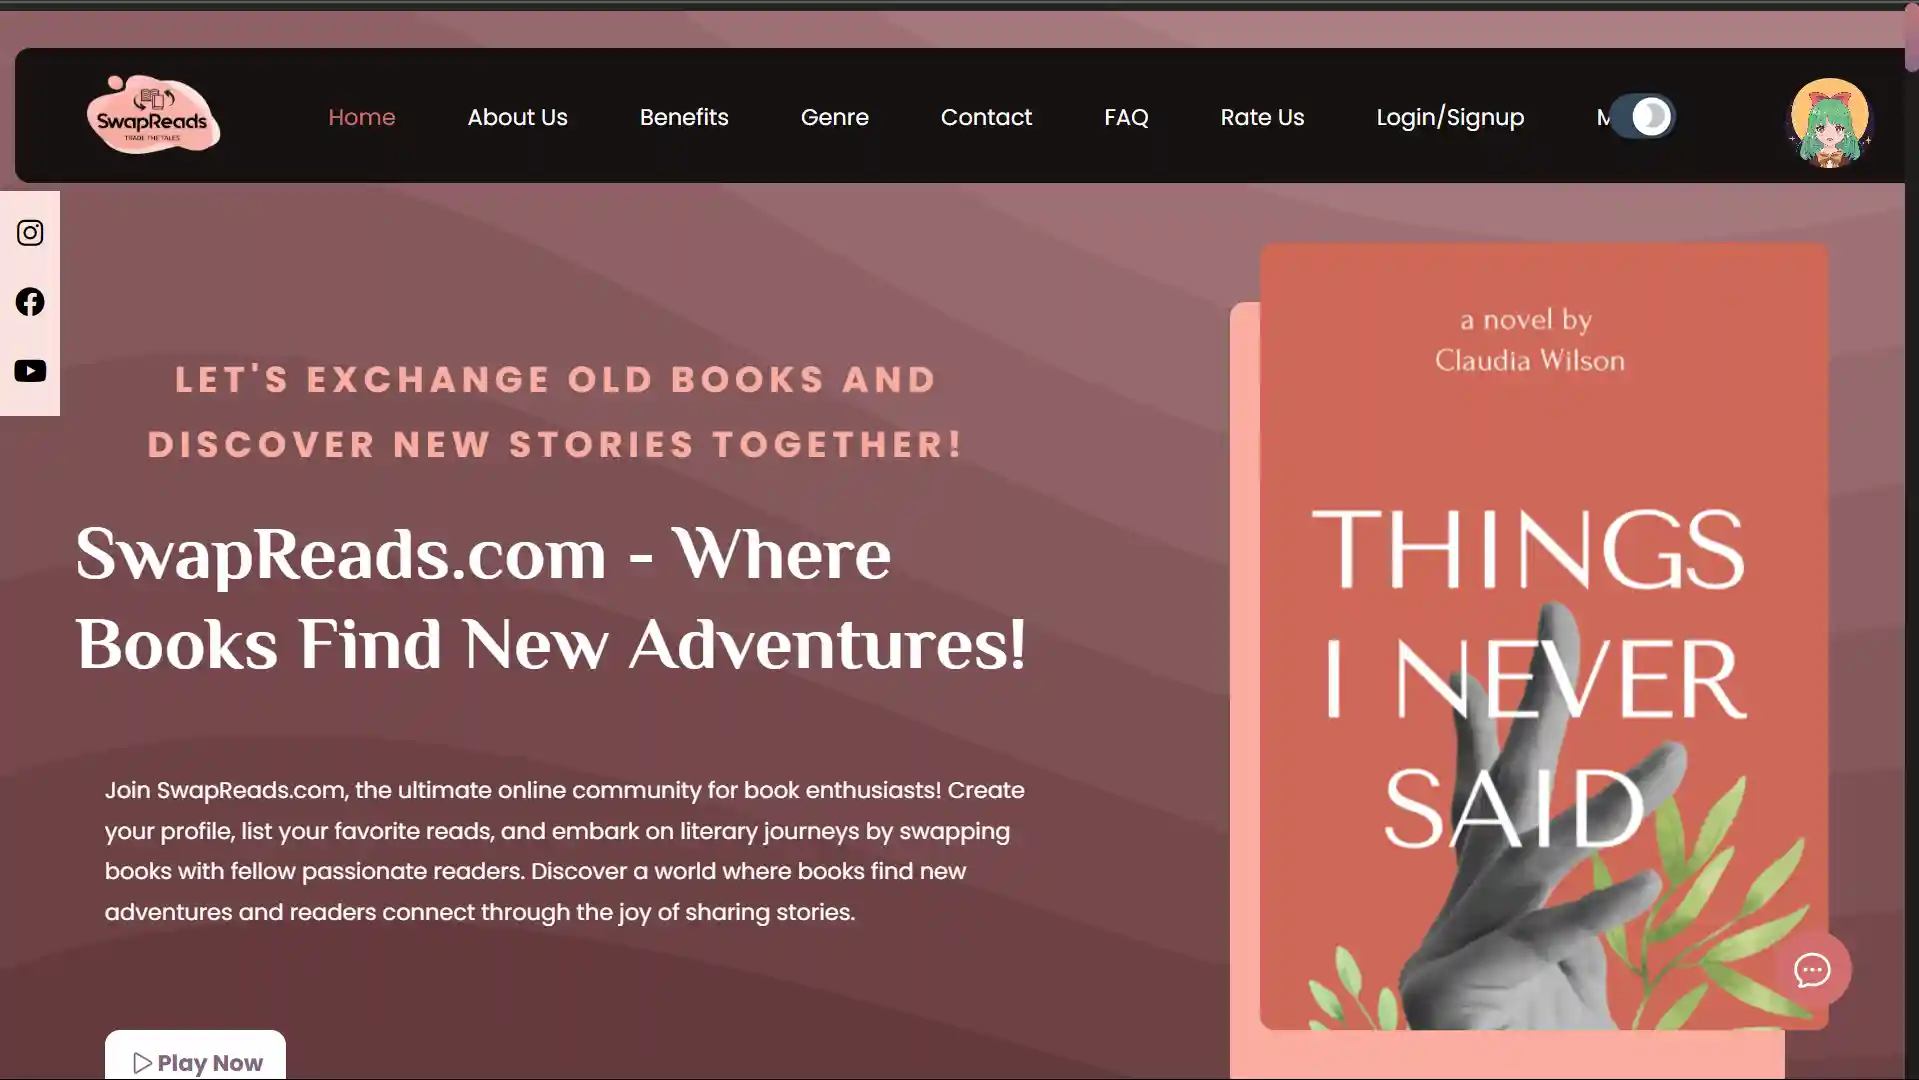Open the Genre menu item

834,117
